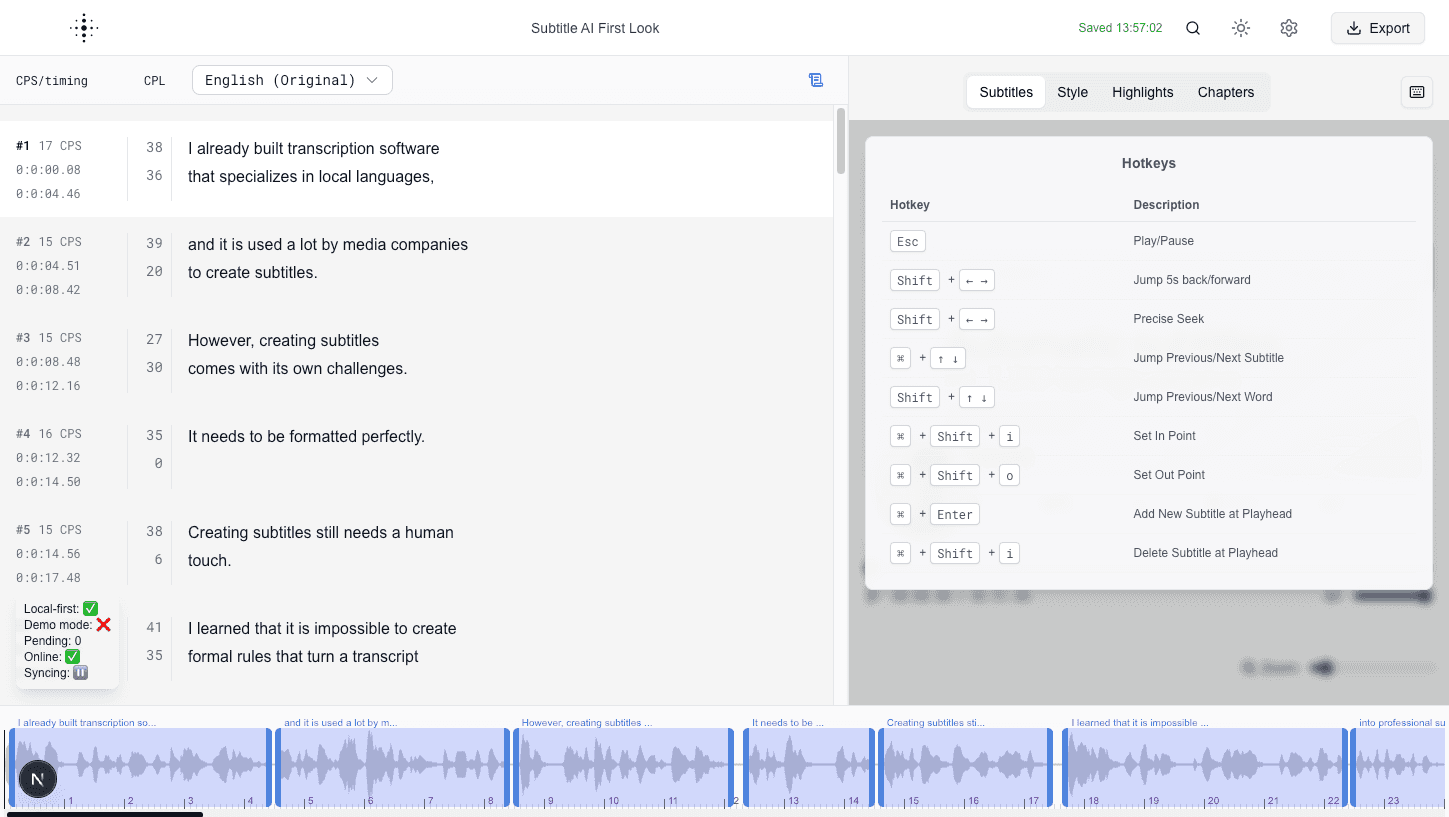Toggle light/dark theme sun icon
1449x817 pixels.
coord(1241,28)
